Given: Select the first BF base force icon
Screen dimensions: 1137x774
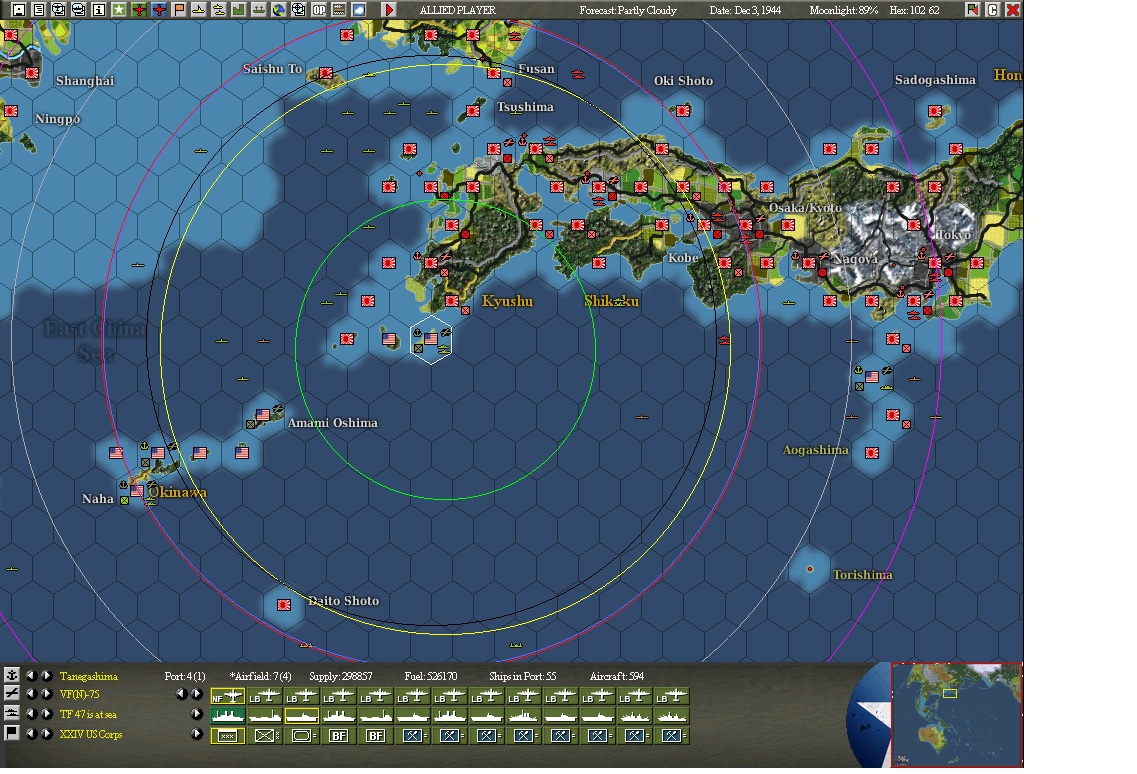Looking at the screenshot, I should pyautogui.click(x=339, y=736).
